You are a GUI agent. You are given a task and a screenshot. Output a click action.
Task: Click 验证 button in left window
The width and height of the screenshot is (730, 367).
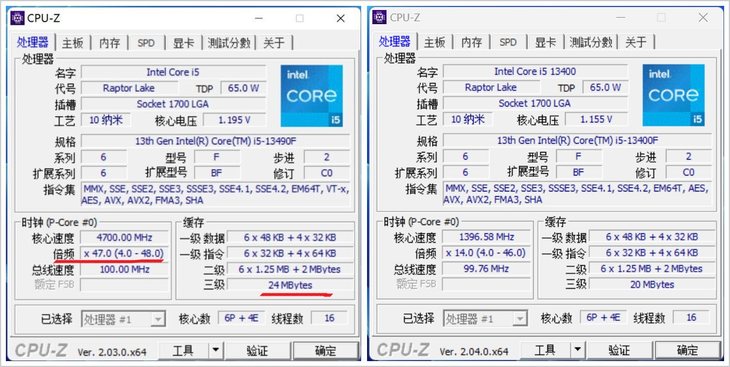coord(257,351)
